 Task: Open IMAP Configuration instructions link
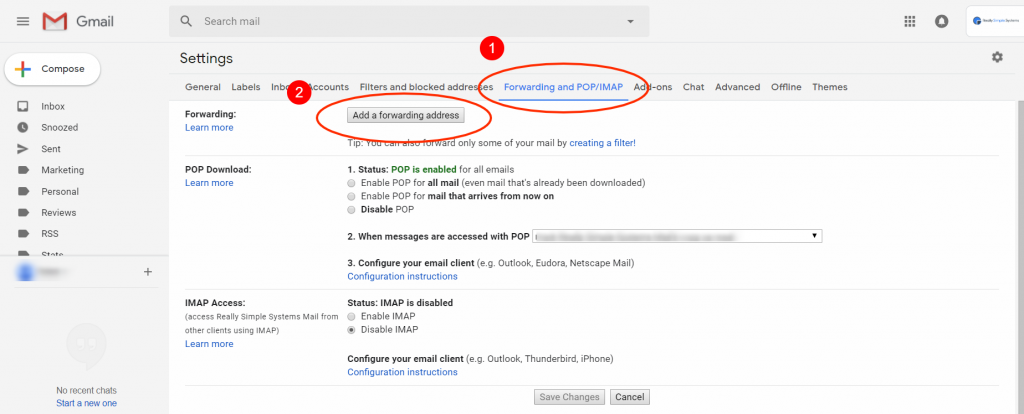click(x=402, y=372)
